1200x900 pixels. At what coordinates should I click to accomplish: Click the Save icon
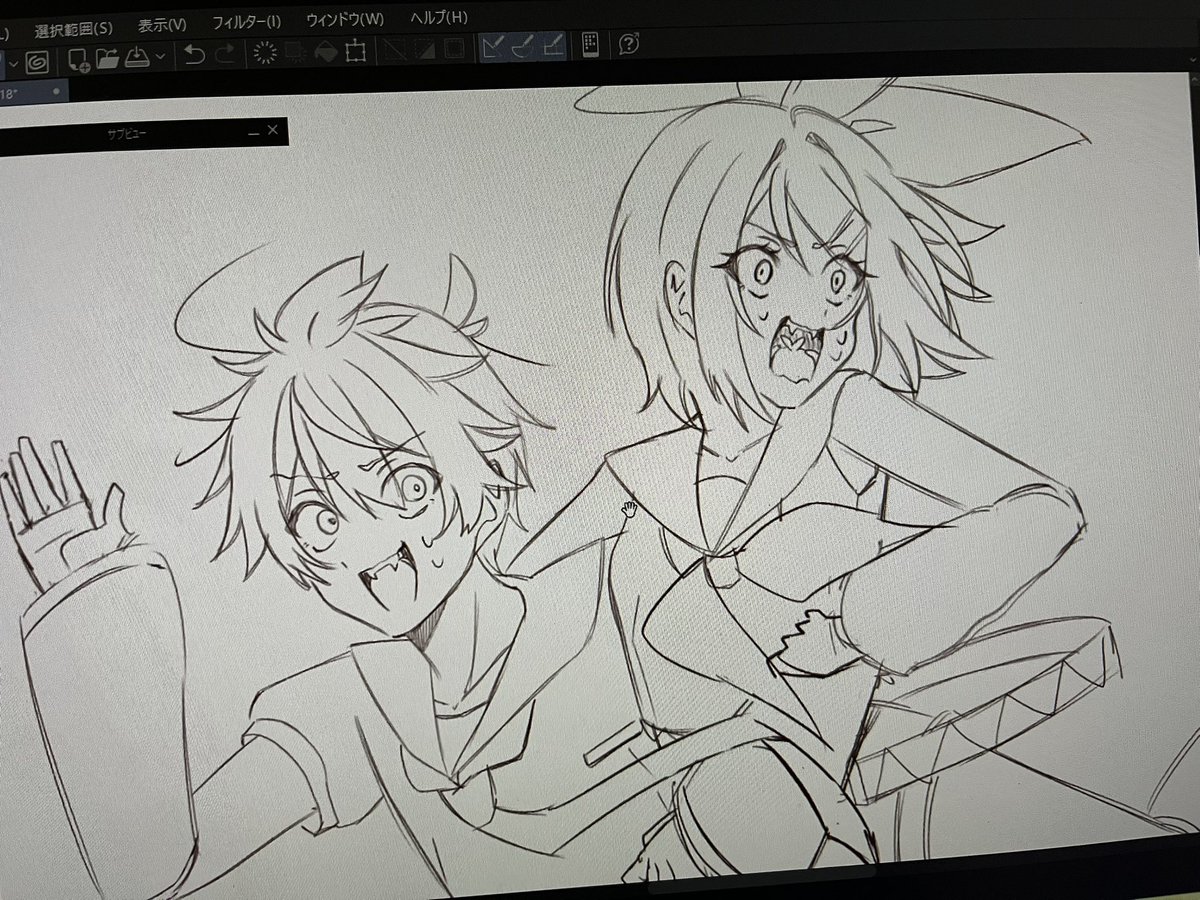pyautogui.click(x=137, y=56)
